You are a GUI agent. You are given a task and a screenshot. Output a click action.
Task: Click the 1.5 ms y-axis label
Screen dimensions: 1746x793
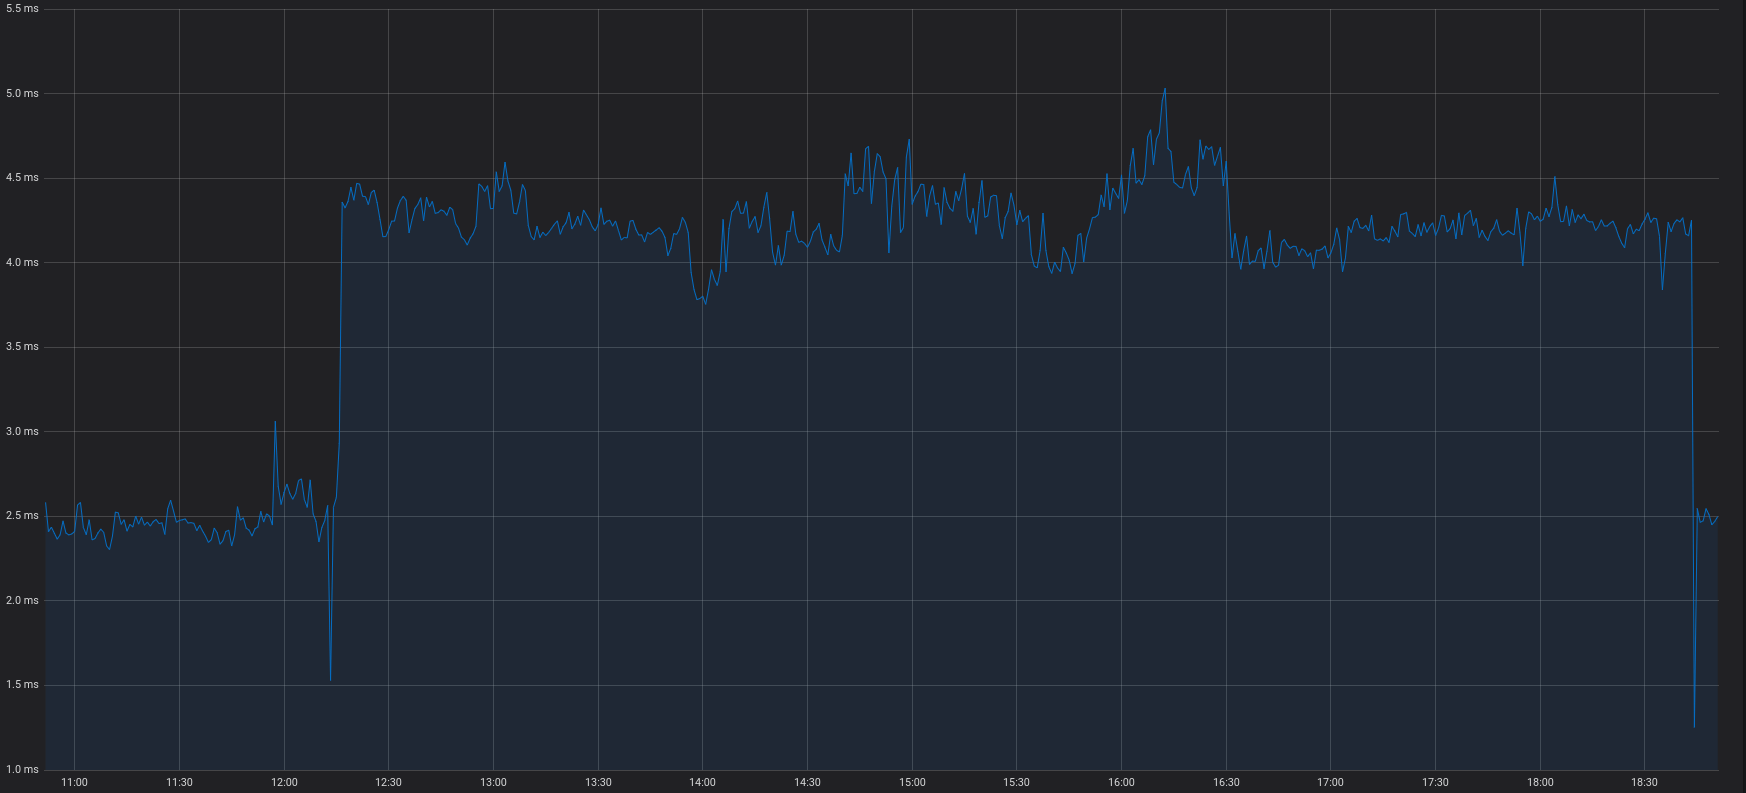click(22, 684)
